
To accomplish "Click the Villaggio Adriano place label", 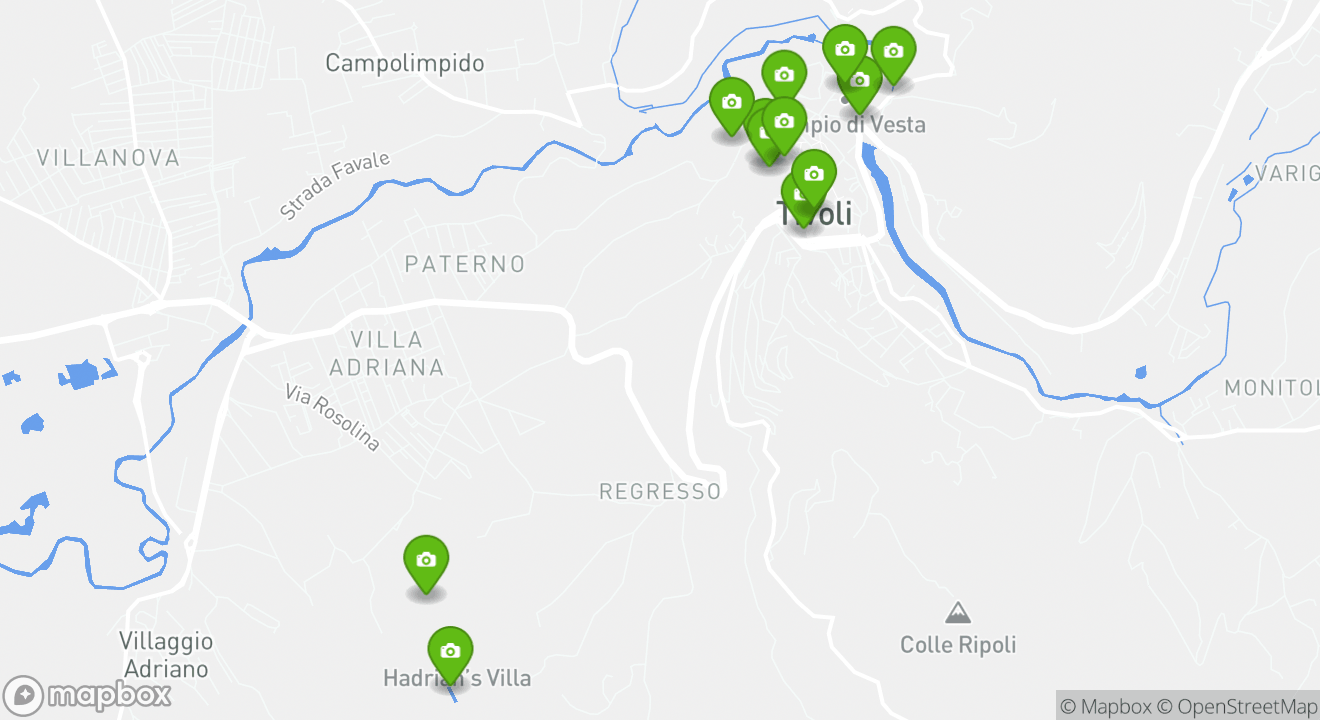I will [166, 655].
